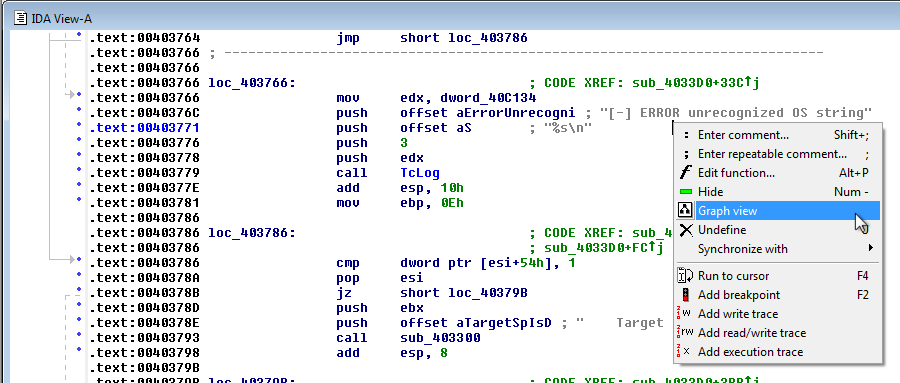
Task: Expand the Synchronize with submenu arrow
Action: [x=871, y=249]
